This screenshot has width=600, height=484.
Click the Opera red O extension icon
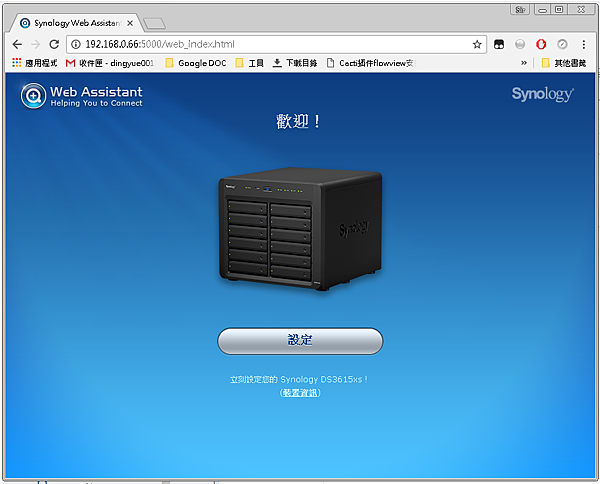coord(541,44)
